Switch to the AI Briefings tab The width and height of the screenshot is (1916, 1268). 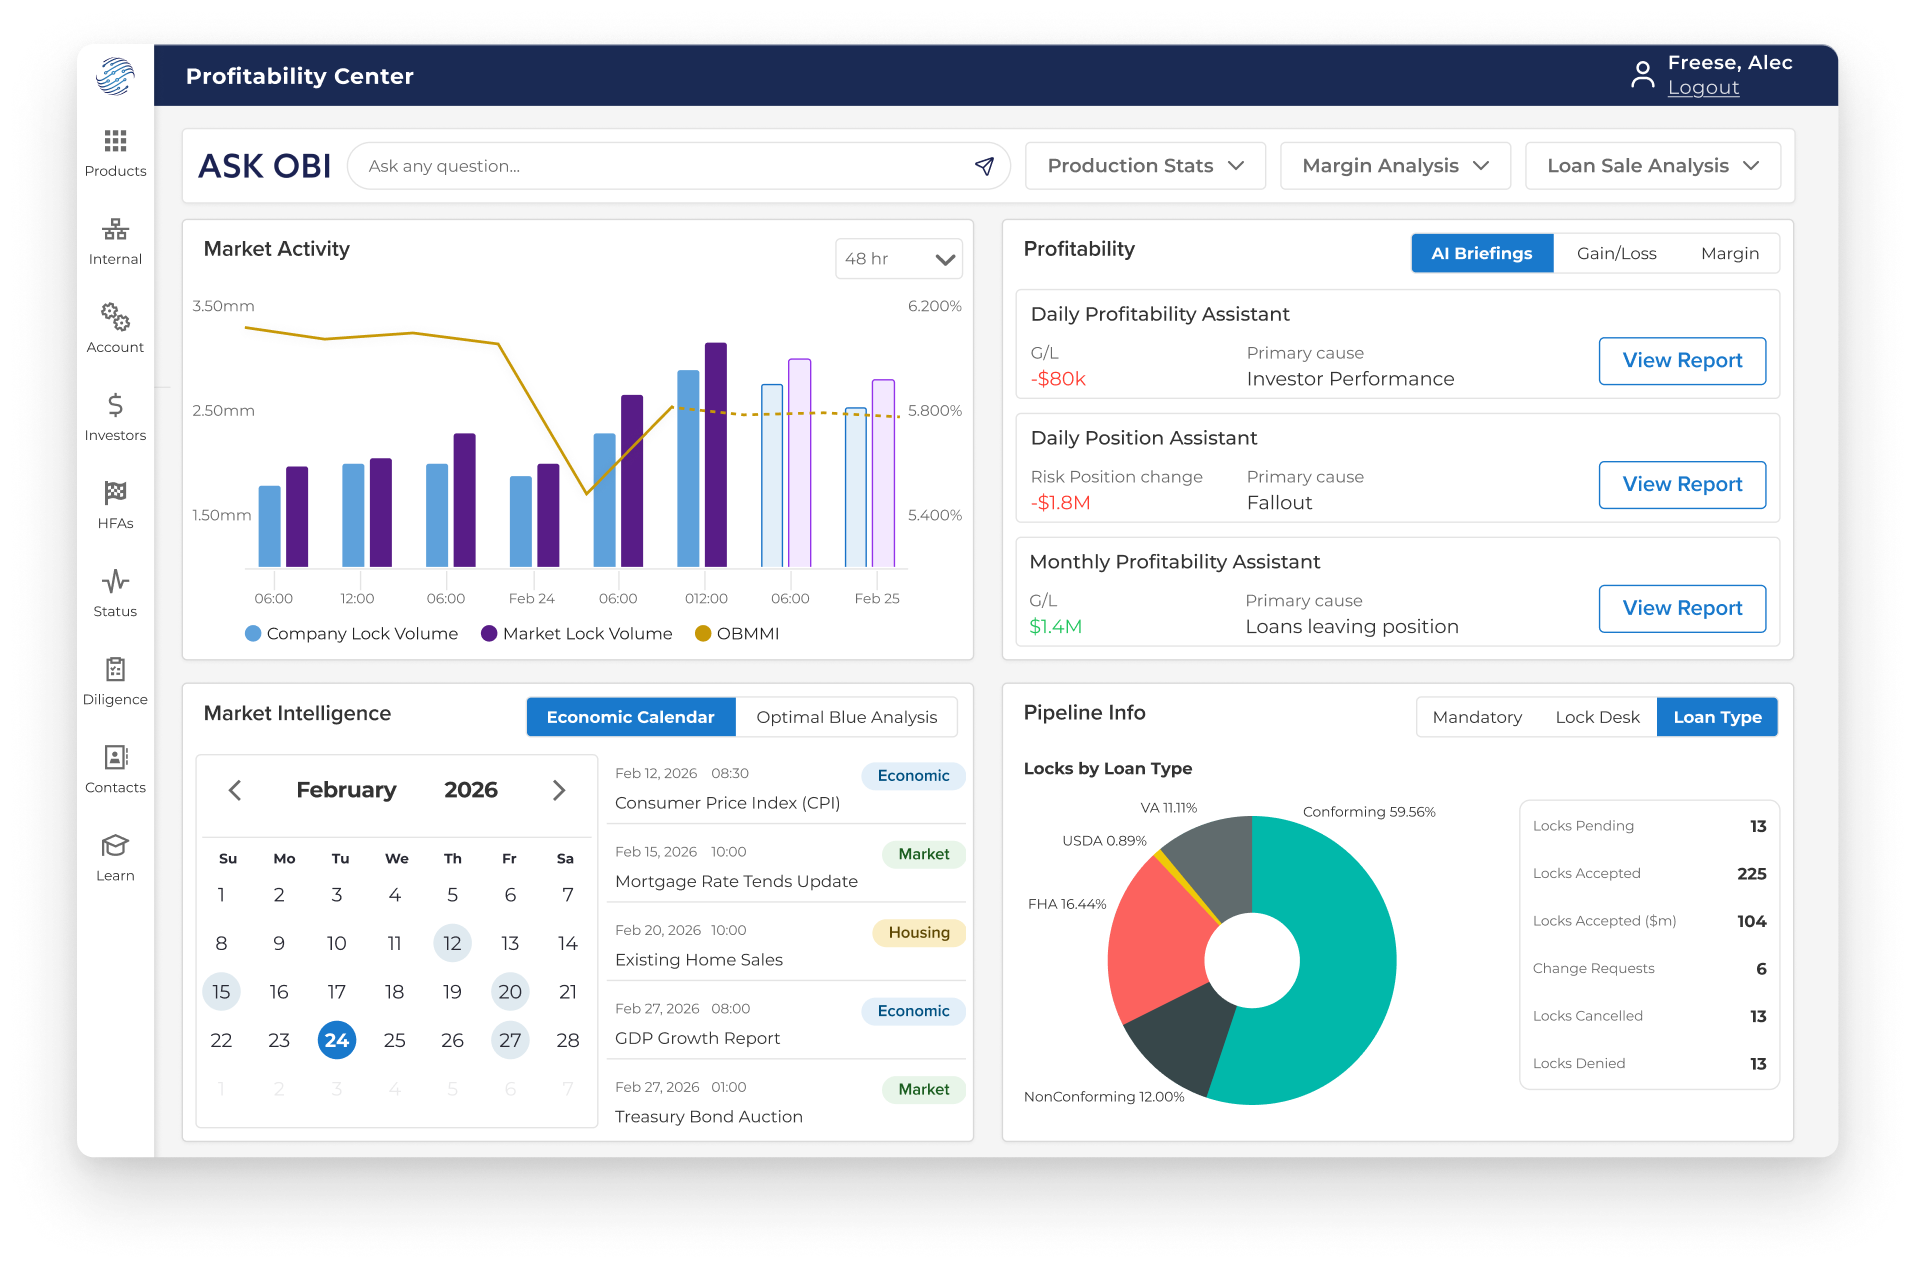pos(1481,253)
